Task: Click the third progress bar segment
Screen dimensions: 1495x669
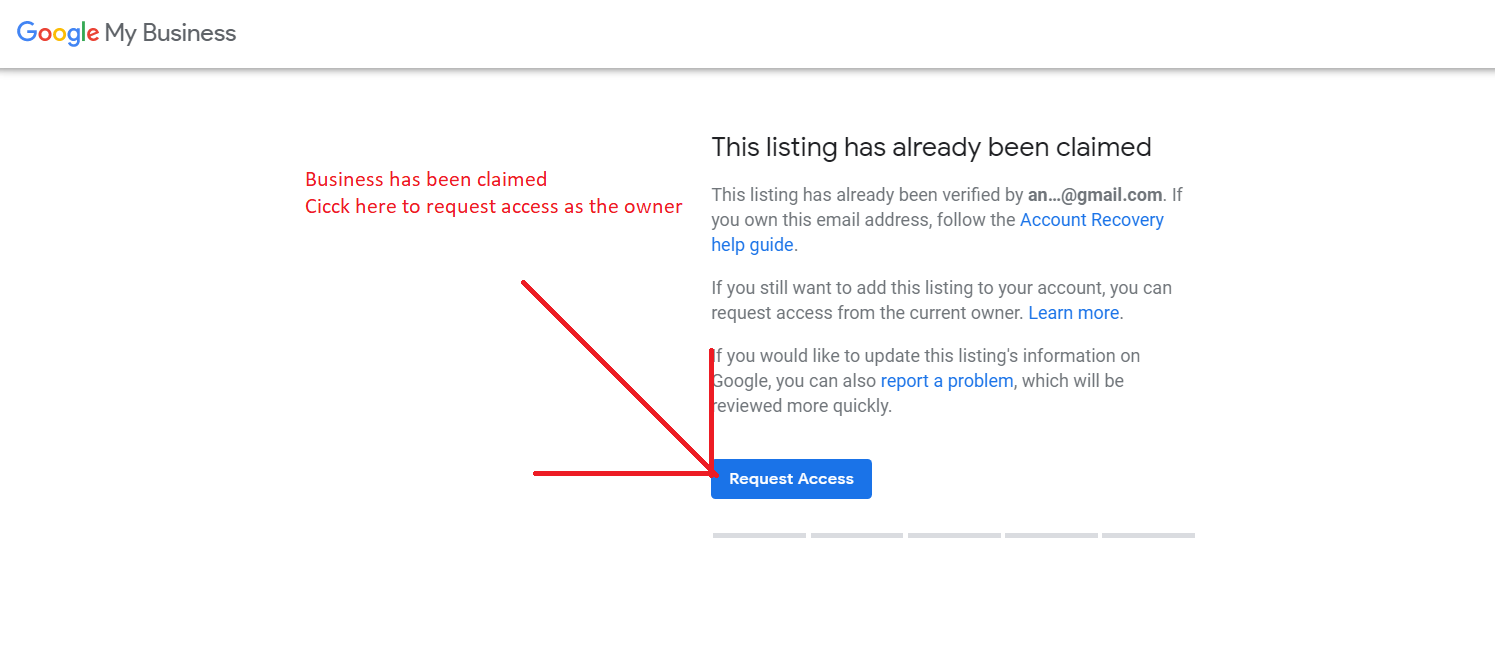Action: 954,536
